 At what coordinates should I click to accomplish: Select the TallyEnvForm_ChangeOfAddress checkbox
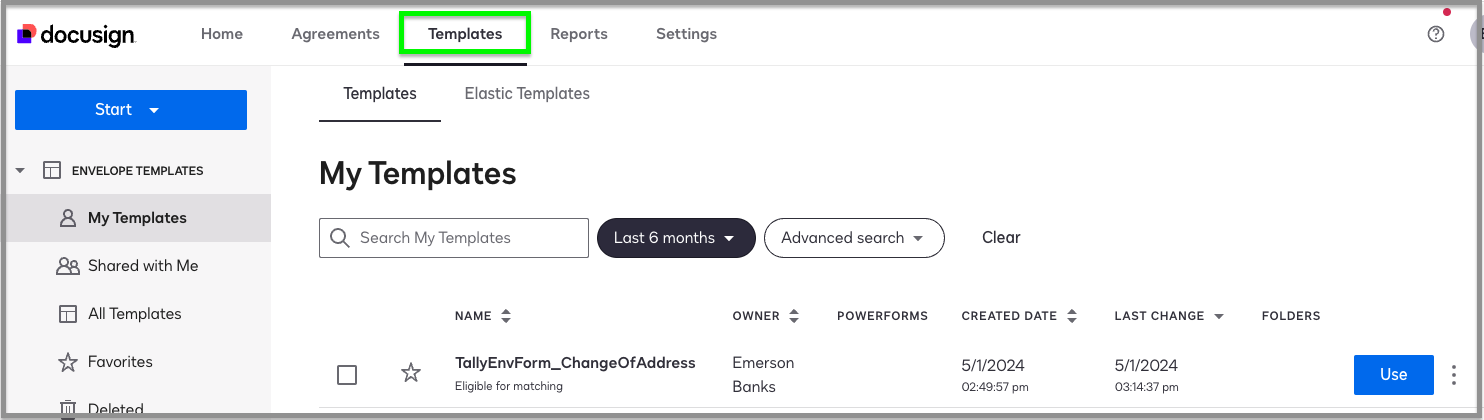[347, 375]
